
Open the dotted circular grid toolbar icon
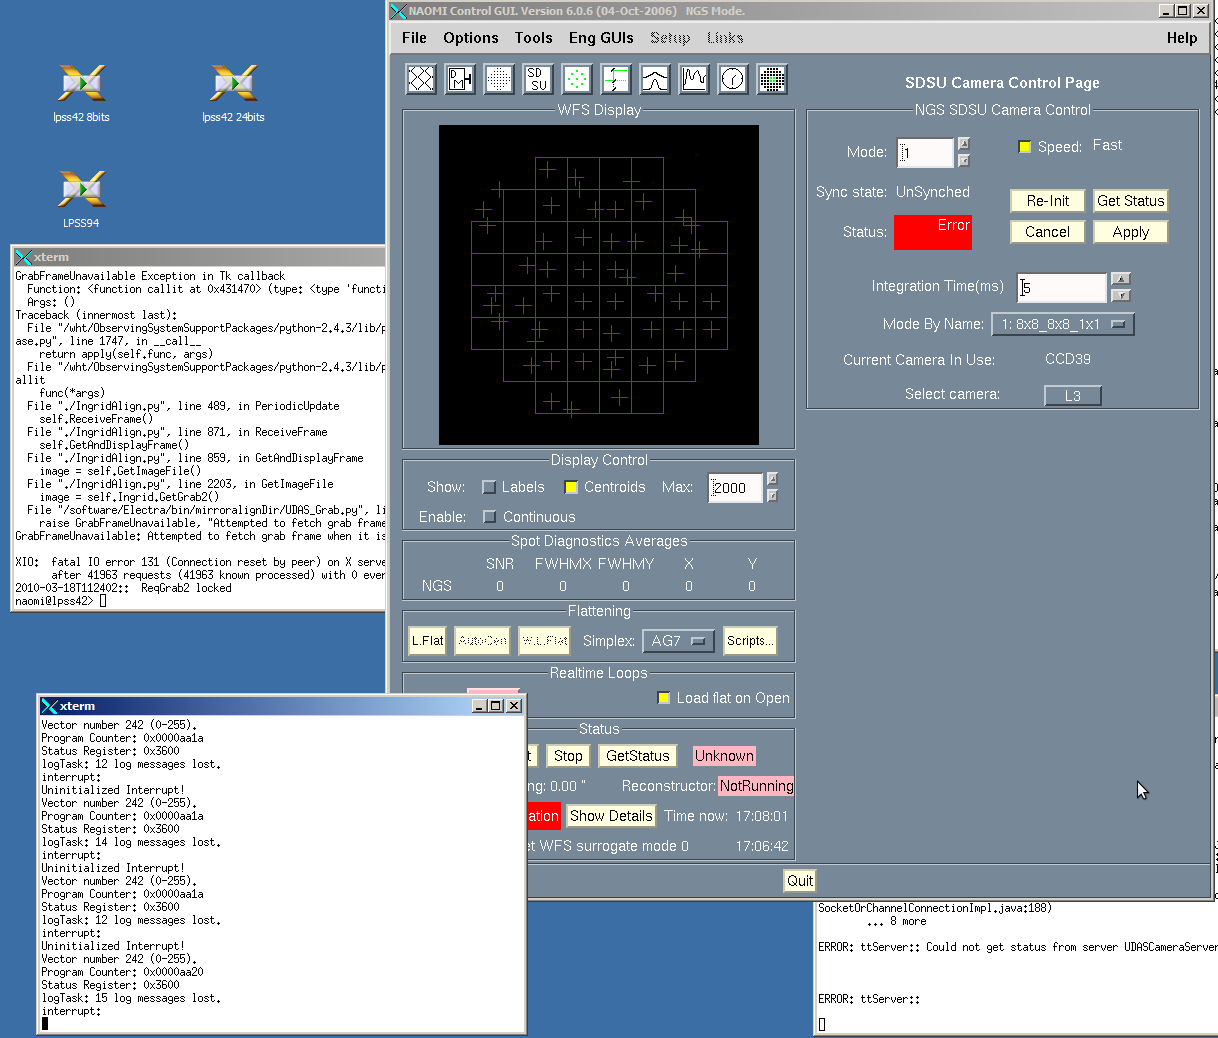point(499,79)
